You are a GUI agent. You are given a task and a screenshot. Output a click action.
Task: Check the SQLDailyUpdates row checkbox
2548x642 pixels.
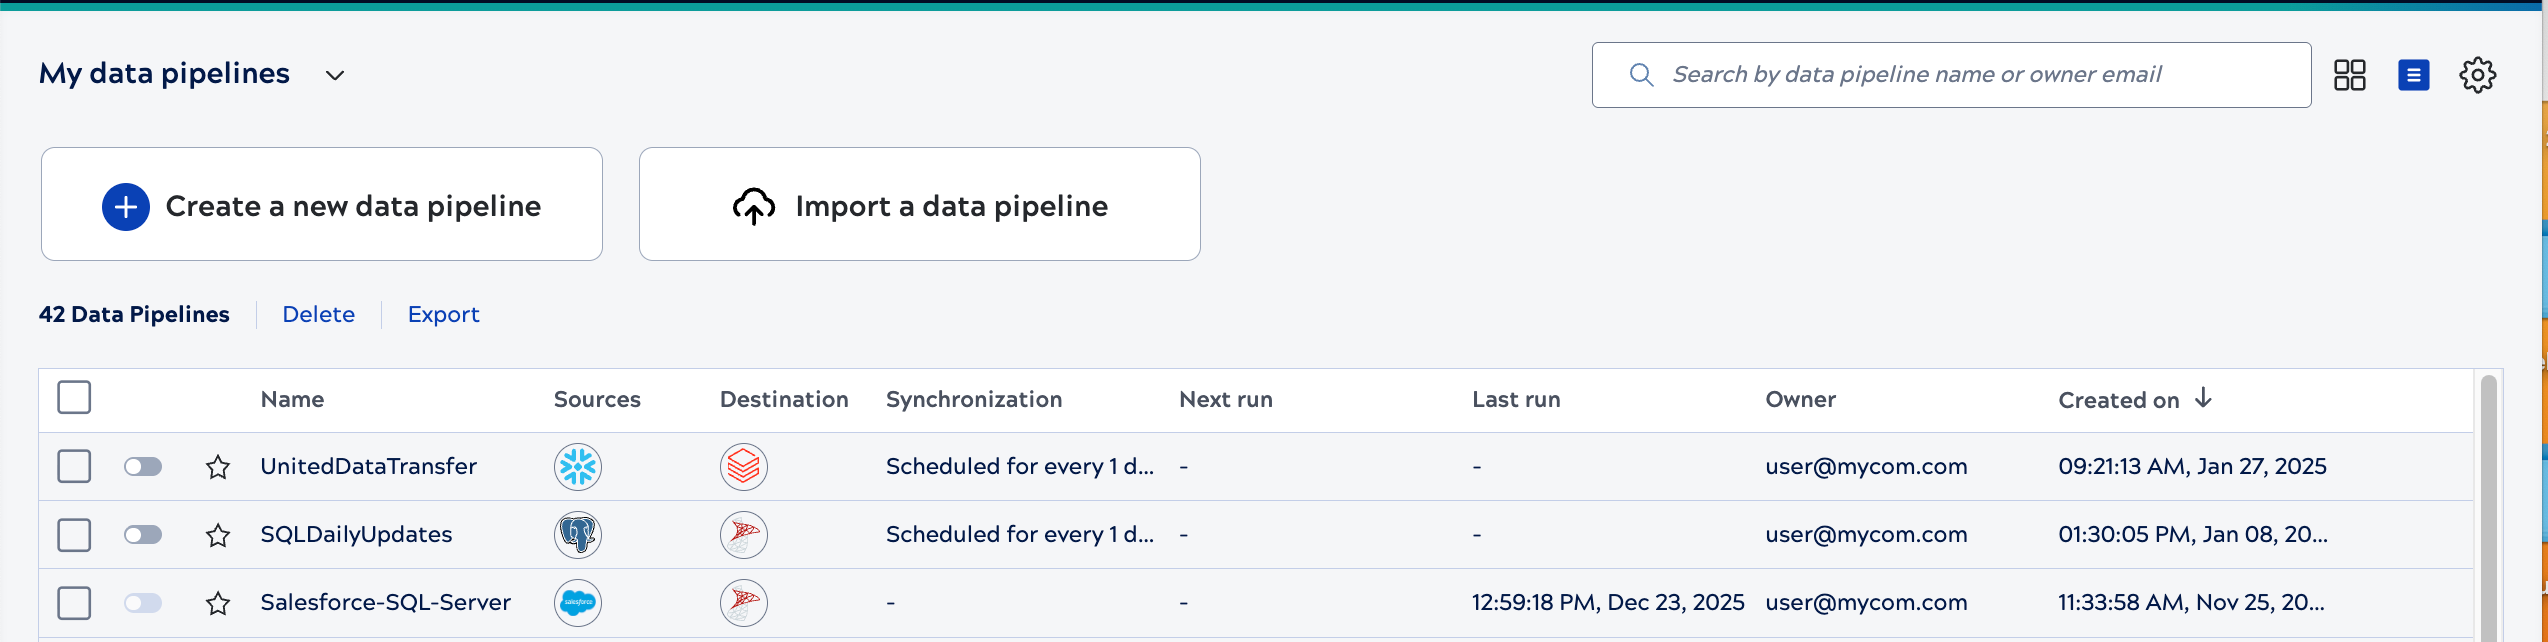click(74, 535)
